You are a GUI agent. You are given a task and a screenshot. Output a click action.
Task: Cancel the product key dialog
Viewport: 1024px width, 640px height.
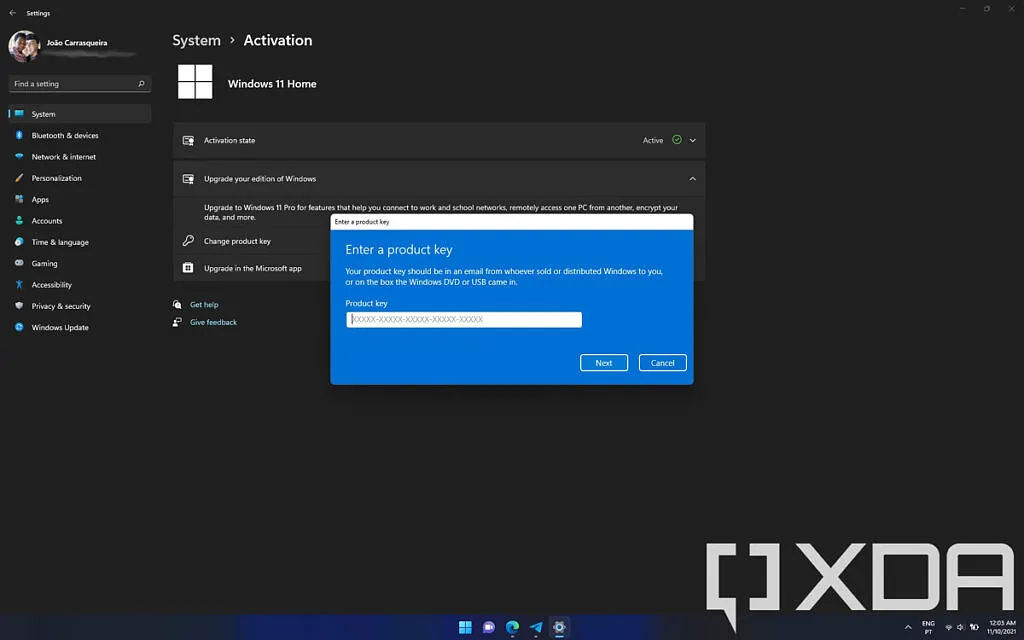663,363
